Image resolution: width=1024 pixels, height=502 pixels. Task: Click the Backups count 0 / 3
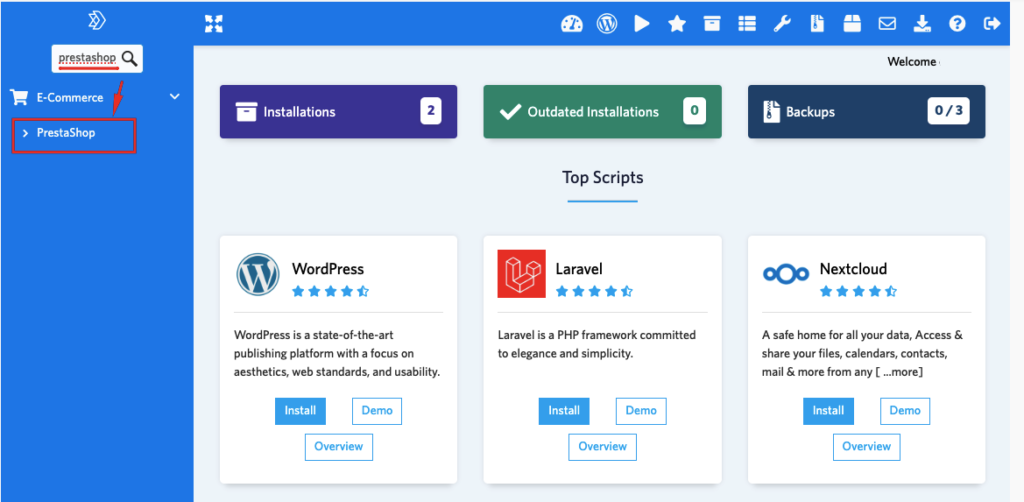(x=948, y=111)
